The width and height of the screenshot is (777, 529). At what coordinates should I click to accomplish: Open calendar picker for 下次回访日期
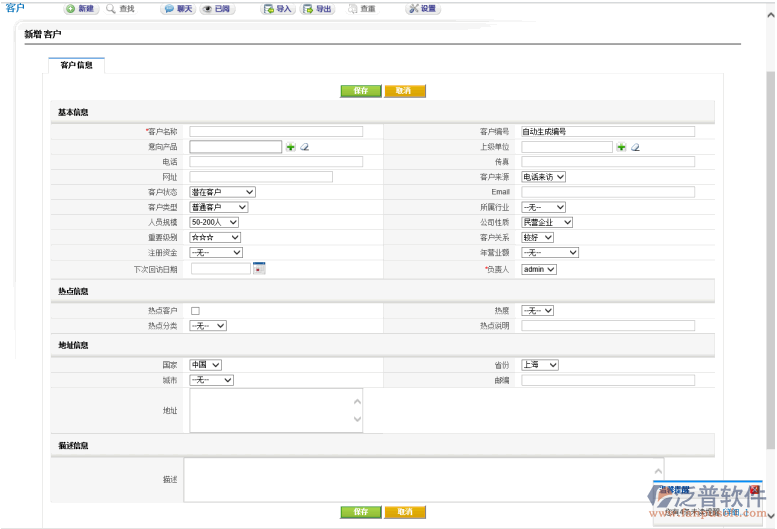[x=259, y=269]
